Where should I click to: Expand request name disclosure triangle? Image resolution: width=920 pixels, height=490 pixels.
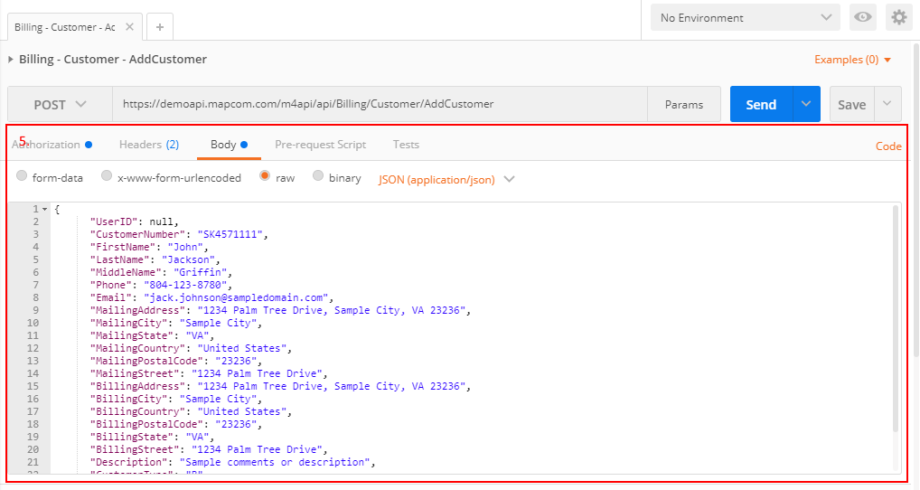11,60
